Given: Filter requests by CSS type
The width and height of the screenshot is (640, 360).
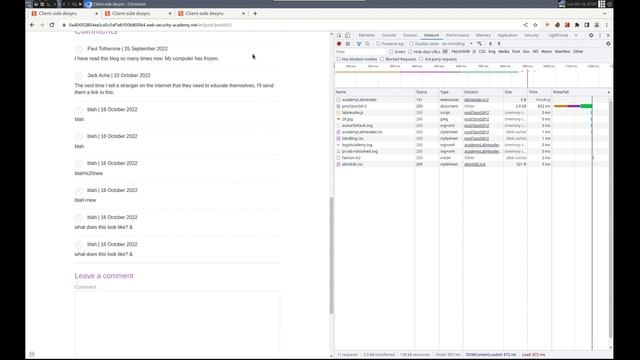Looking at the screenshot, I should pos(482,52).
